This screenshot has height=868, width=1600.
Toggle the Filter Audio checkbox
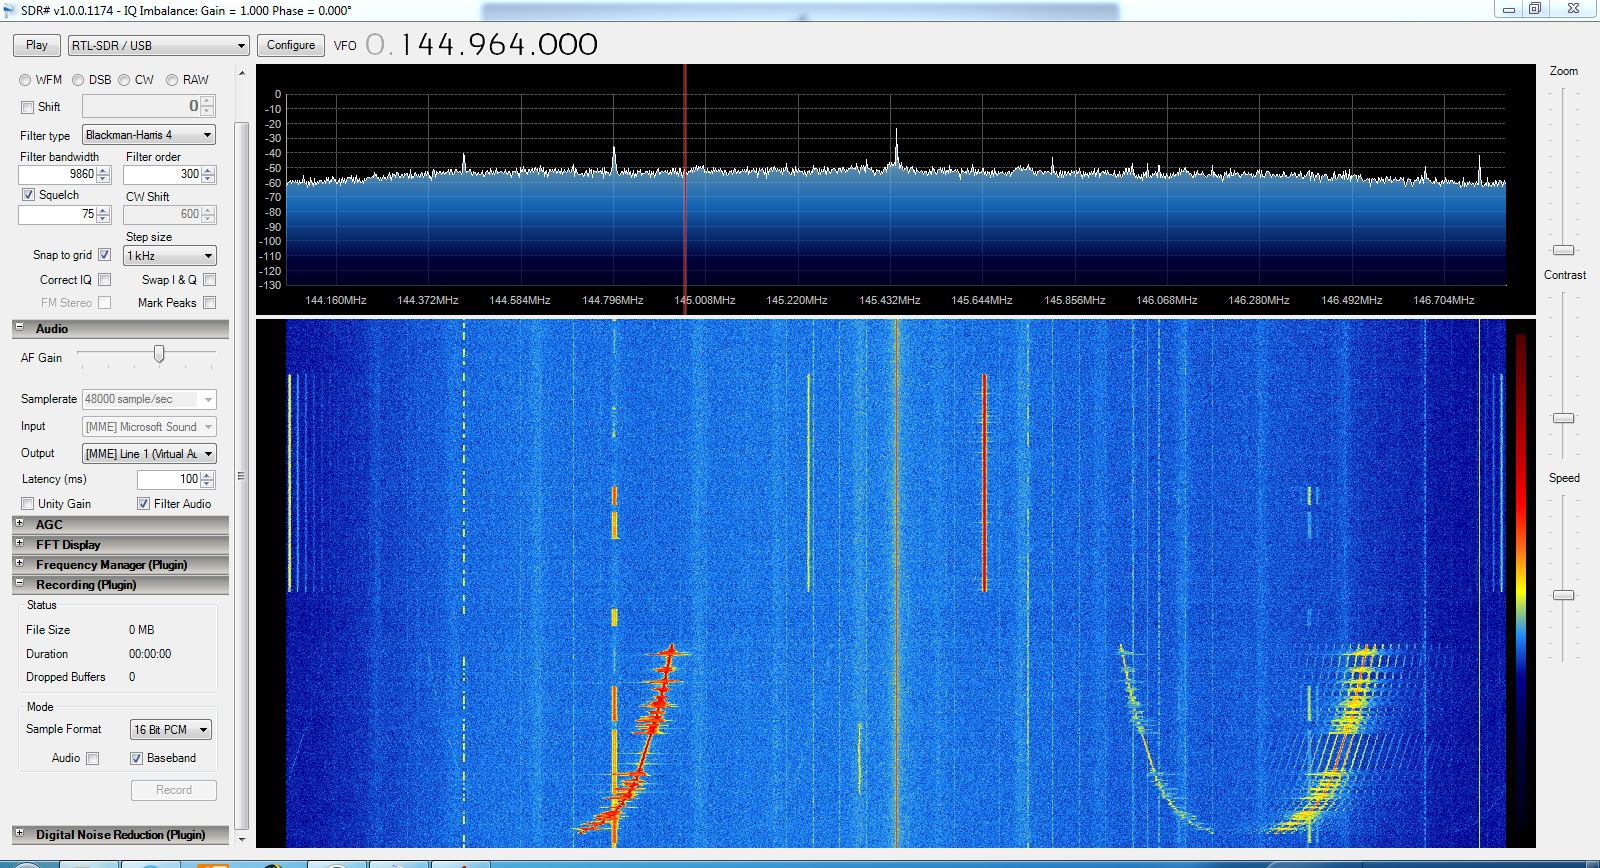point(144,504)
